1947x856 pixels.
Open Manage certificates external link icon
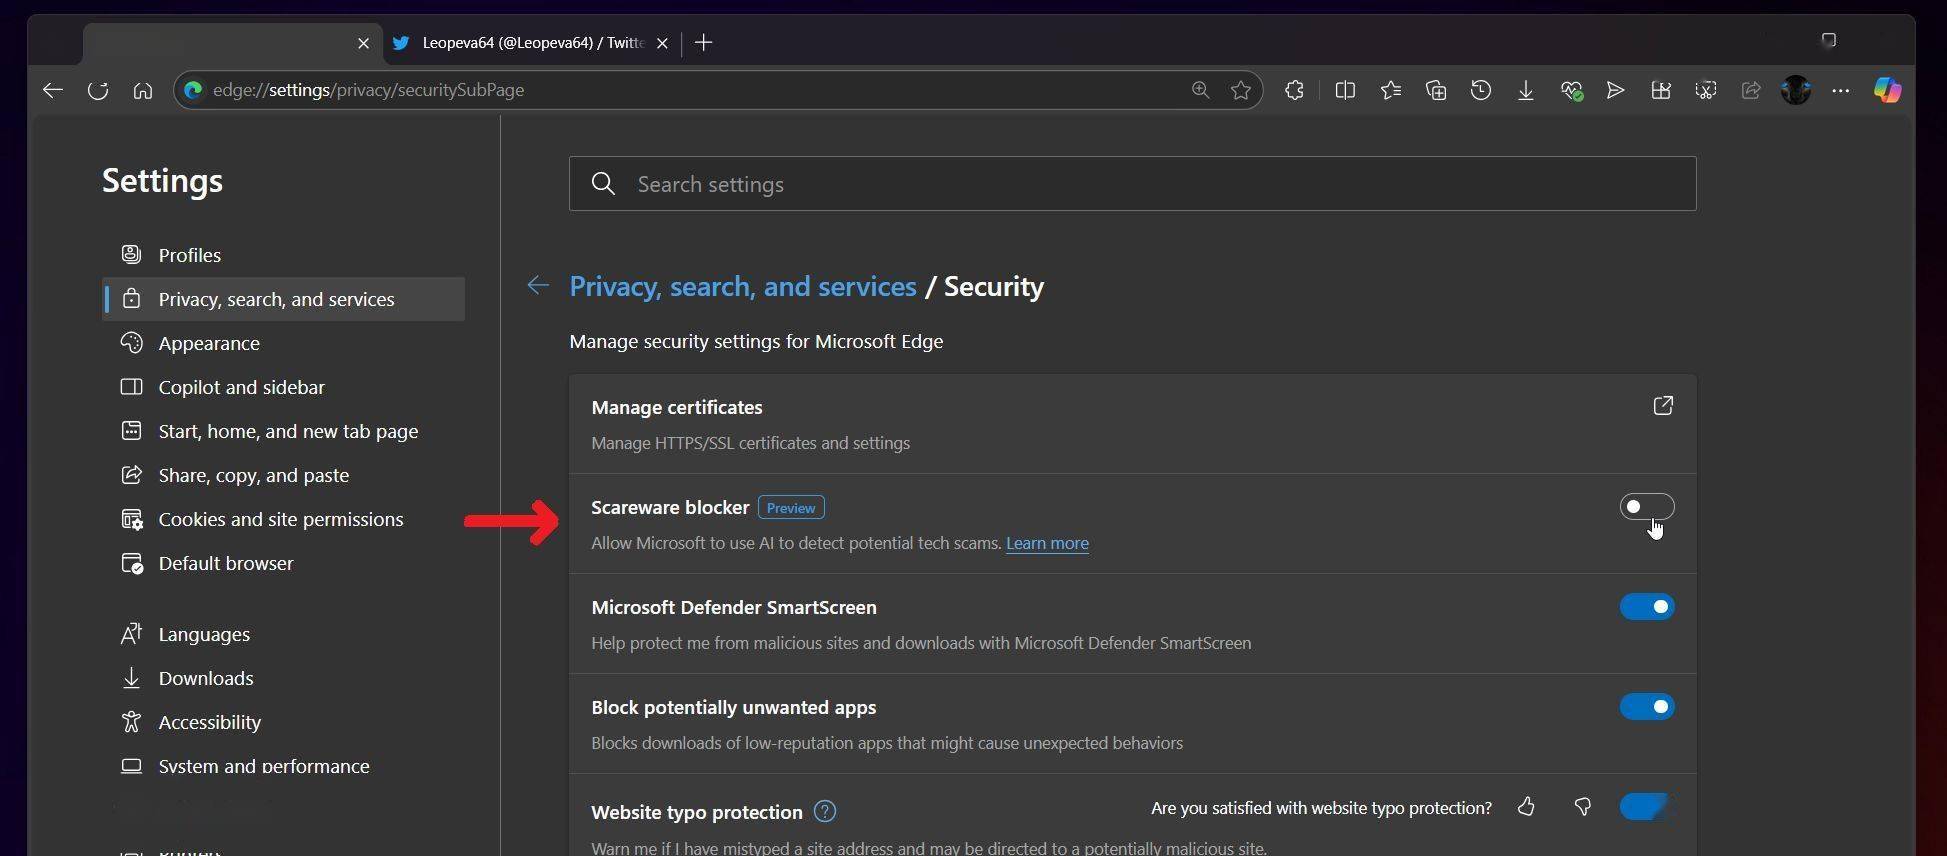1663,405
